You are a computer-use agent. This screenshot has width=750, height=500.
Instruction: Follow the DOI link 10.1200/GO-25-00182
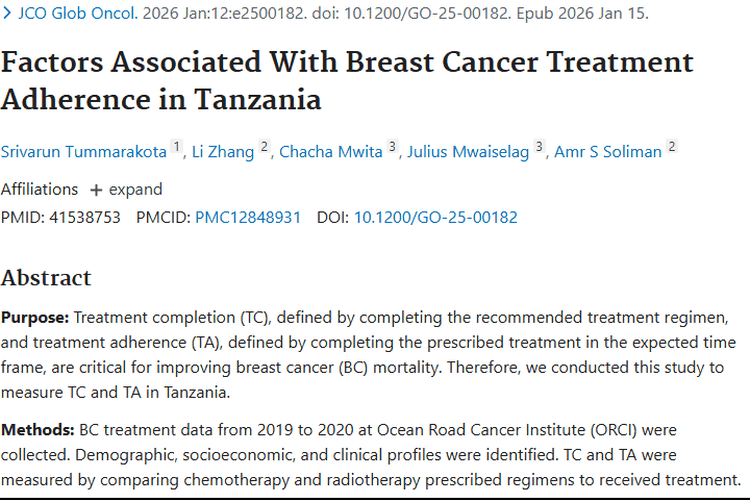[435, 217]
